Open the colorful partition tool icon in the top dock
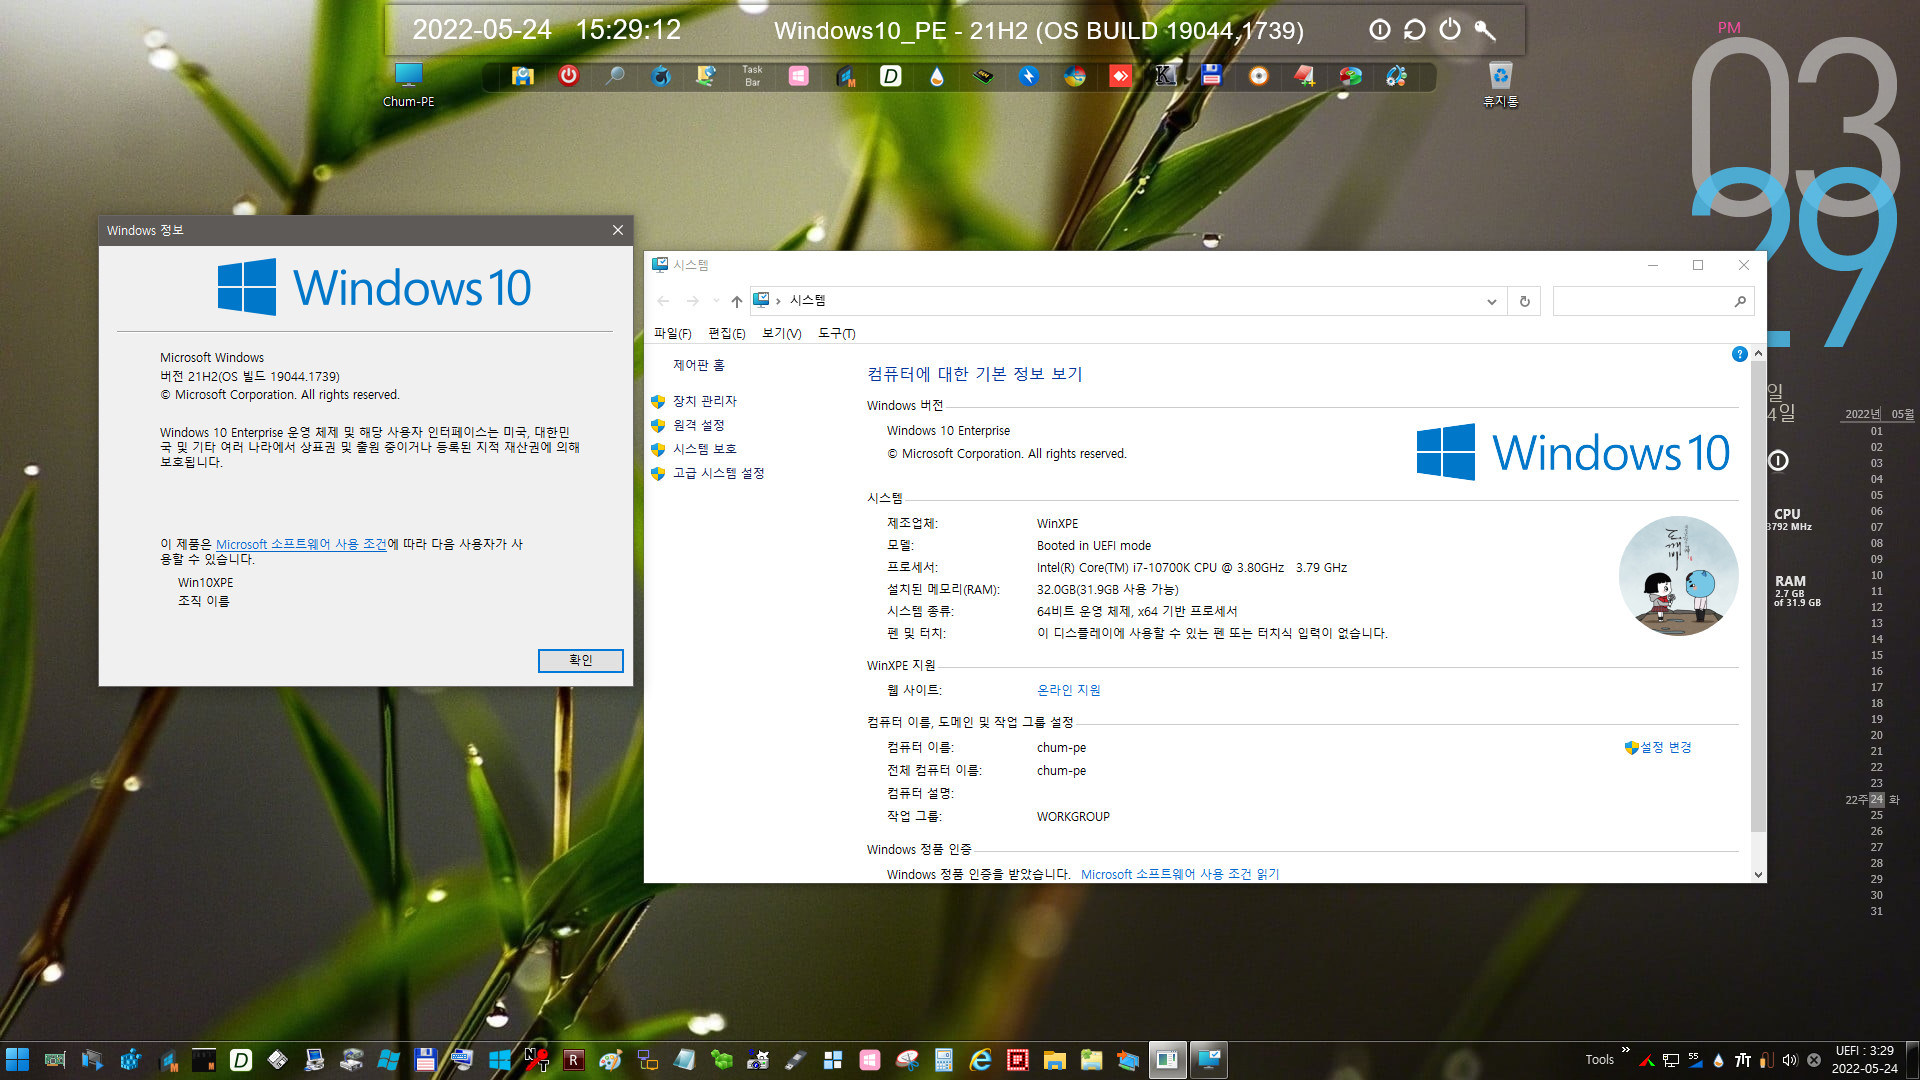Screen dimensions: 1920x1080 click(x=1350, y=76)
